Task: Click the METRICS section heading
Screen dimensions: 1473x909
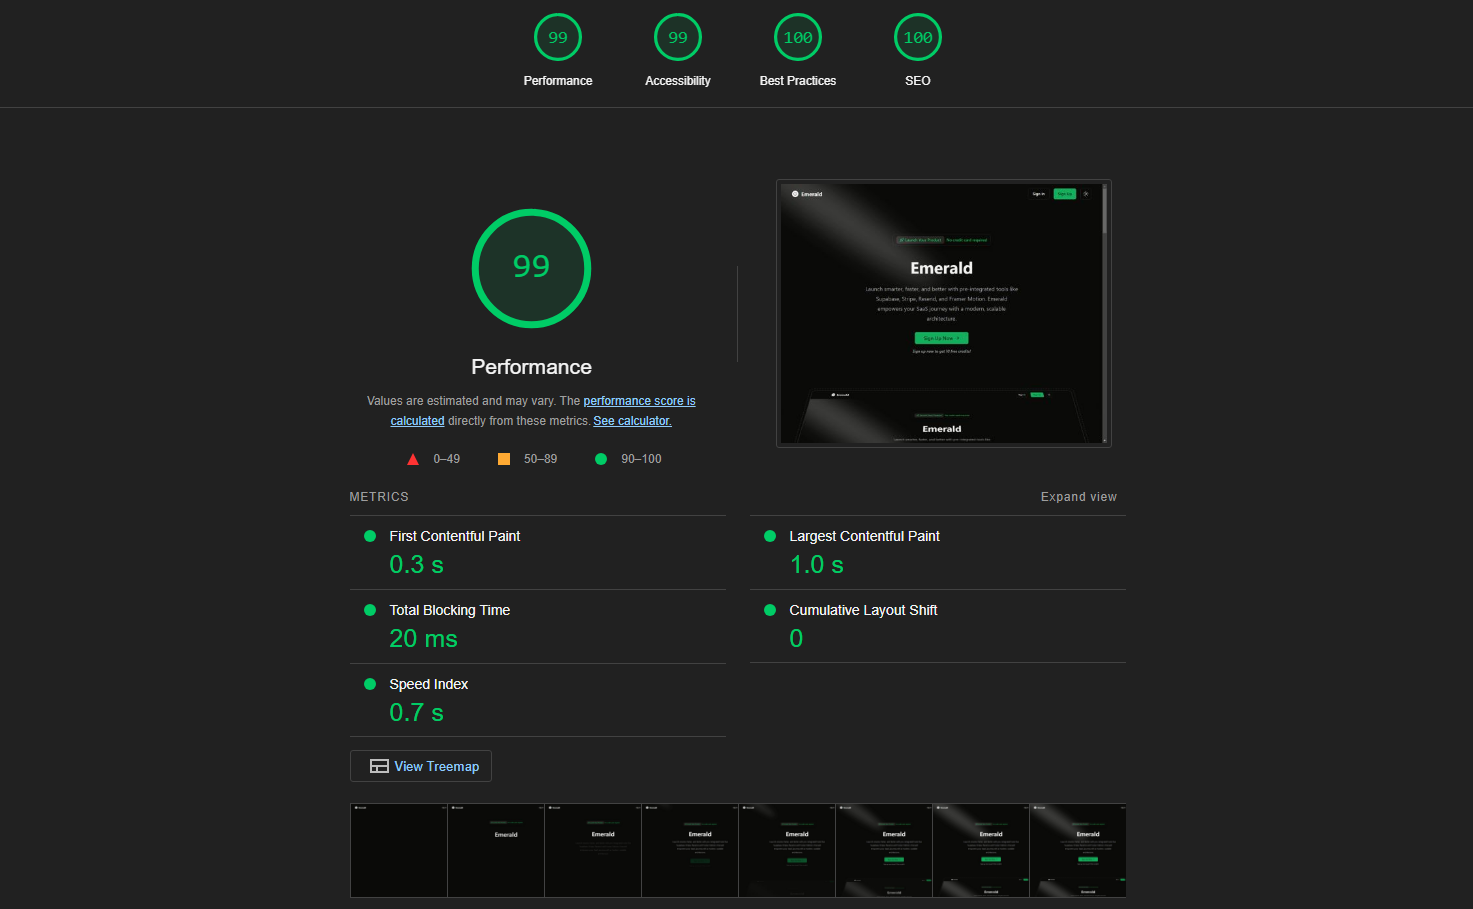Action: tap(379, 497)
